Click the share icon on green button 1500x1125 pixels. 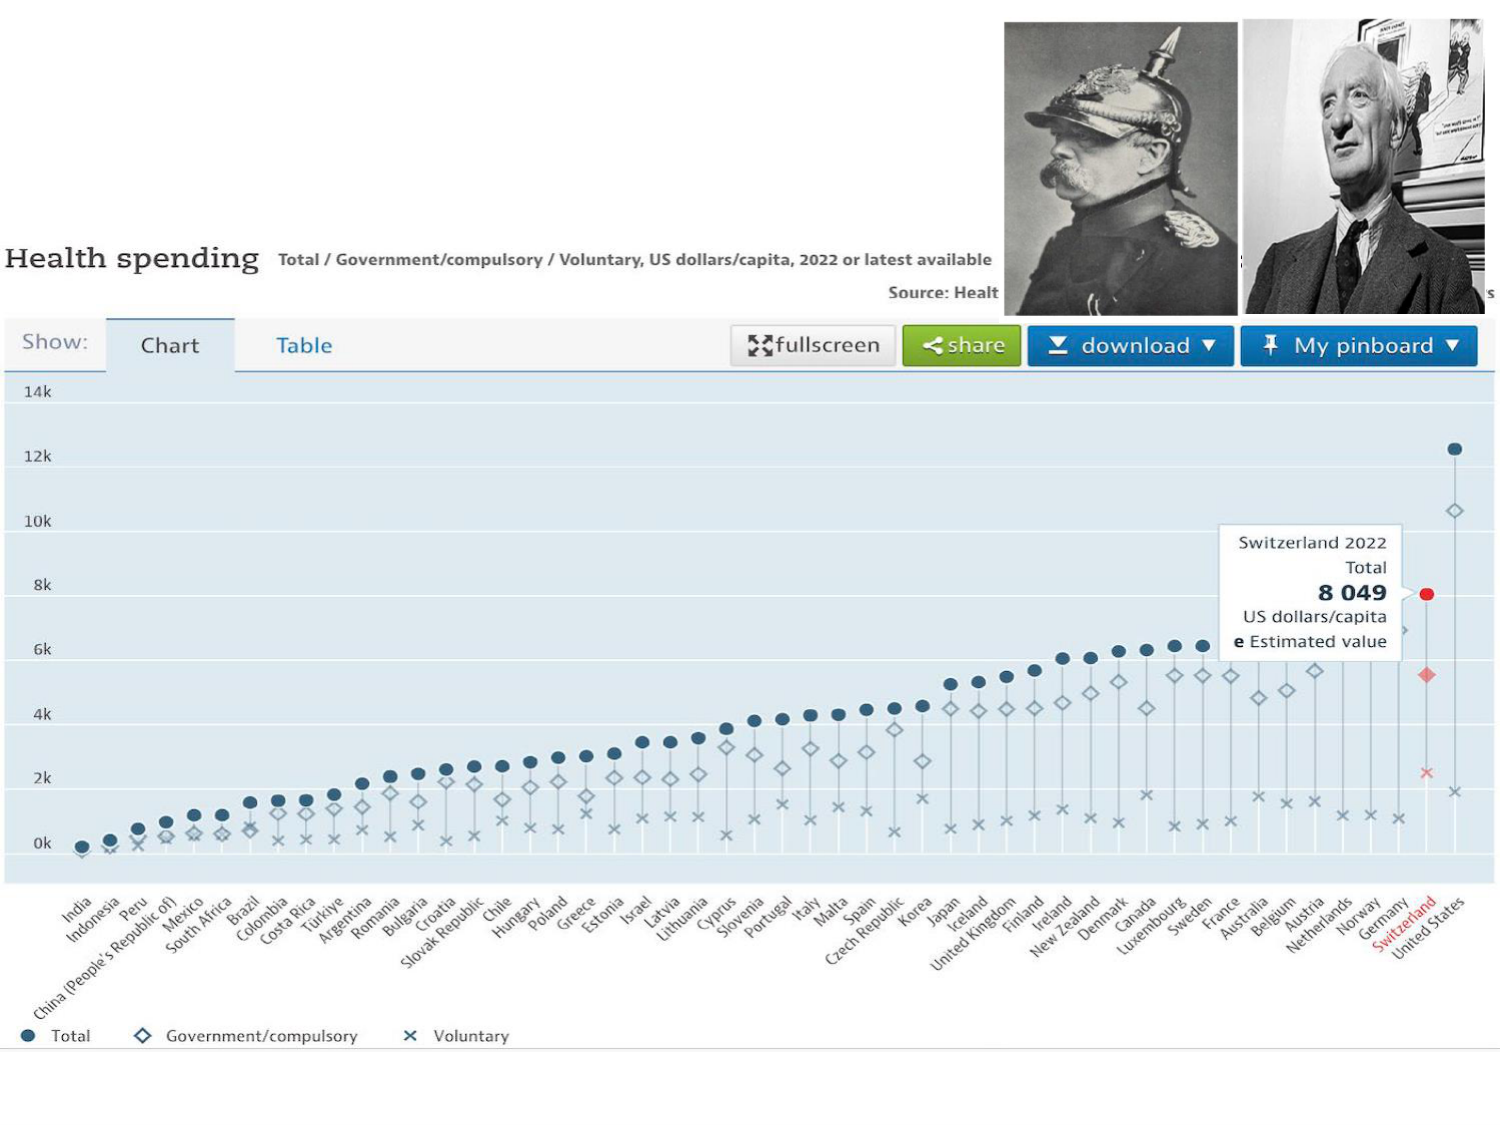932,346
